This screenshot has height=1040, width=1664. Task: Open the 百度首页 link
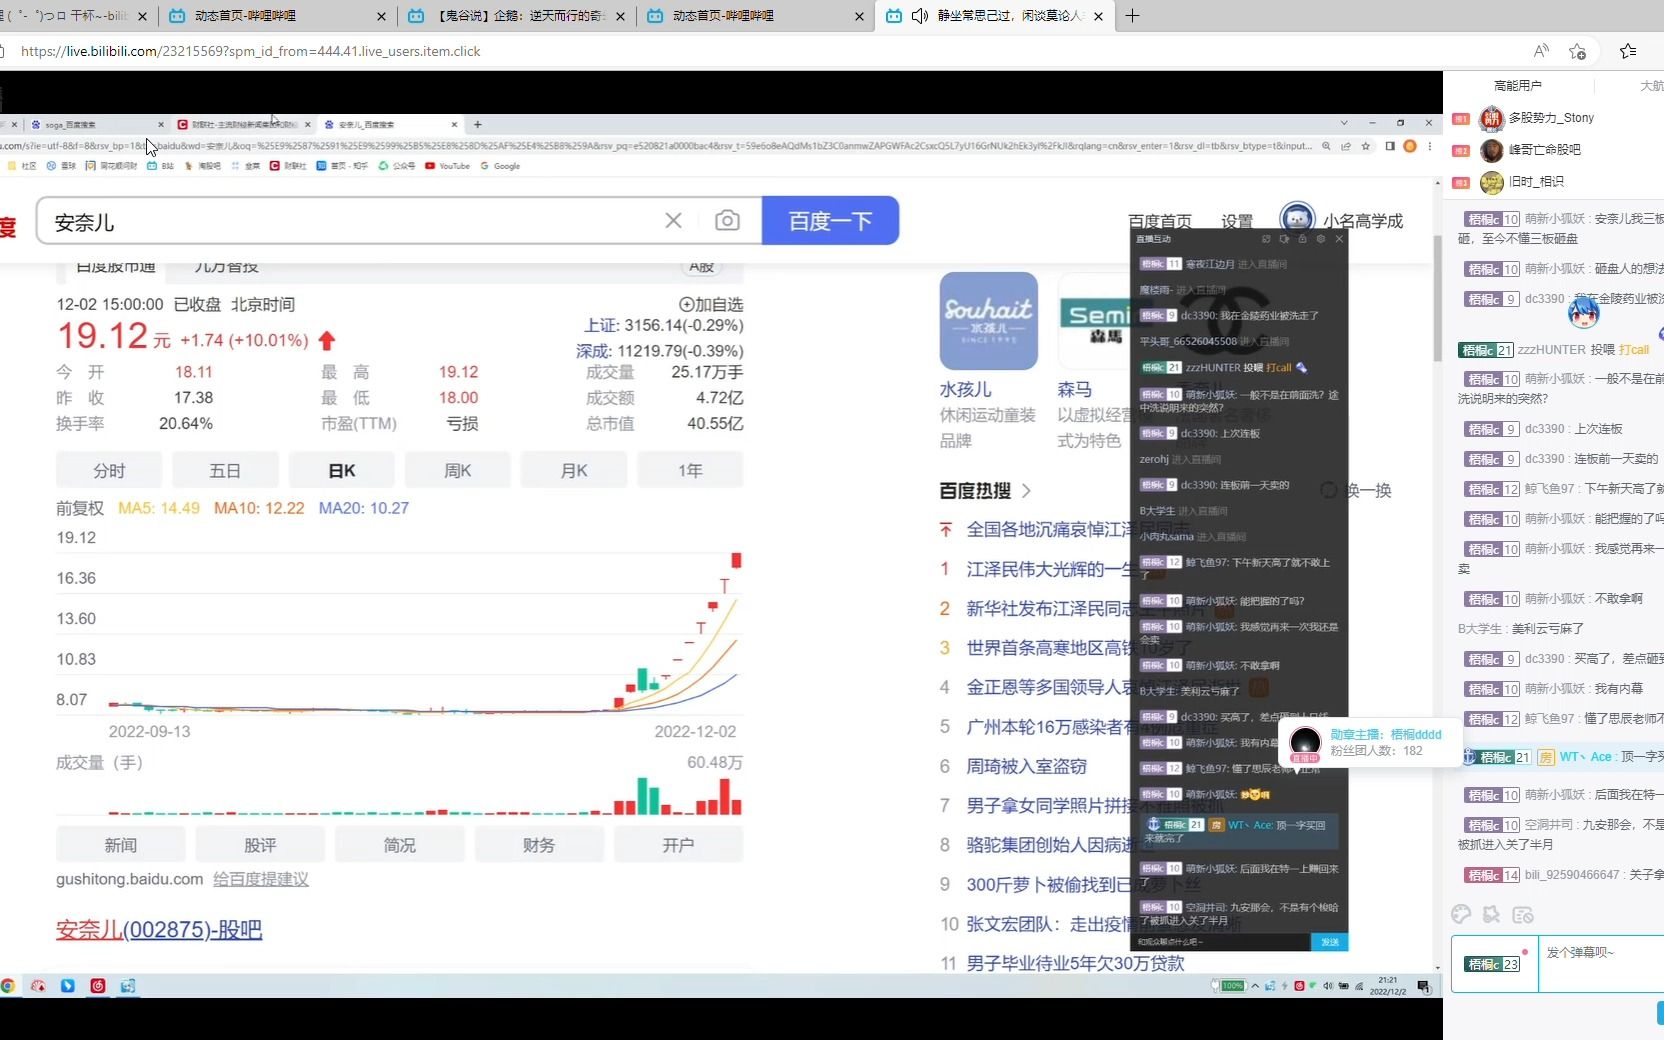pyautogui.click(x=1160, y=221)
